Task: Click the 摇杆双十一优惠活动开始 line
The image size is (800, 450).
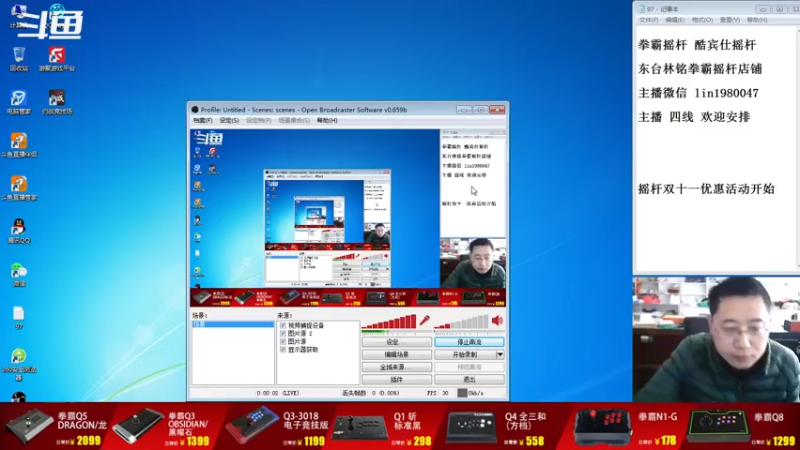Action: (x=706, y=189)
